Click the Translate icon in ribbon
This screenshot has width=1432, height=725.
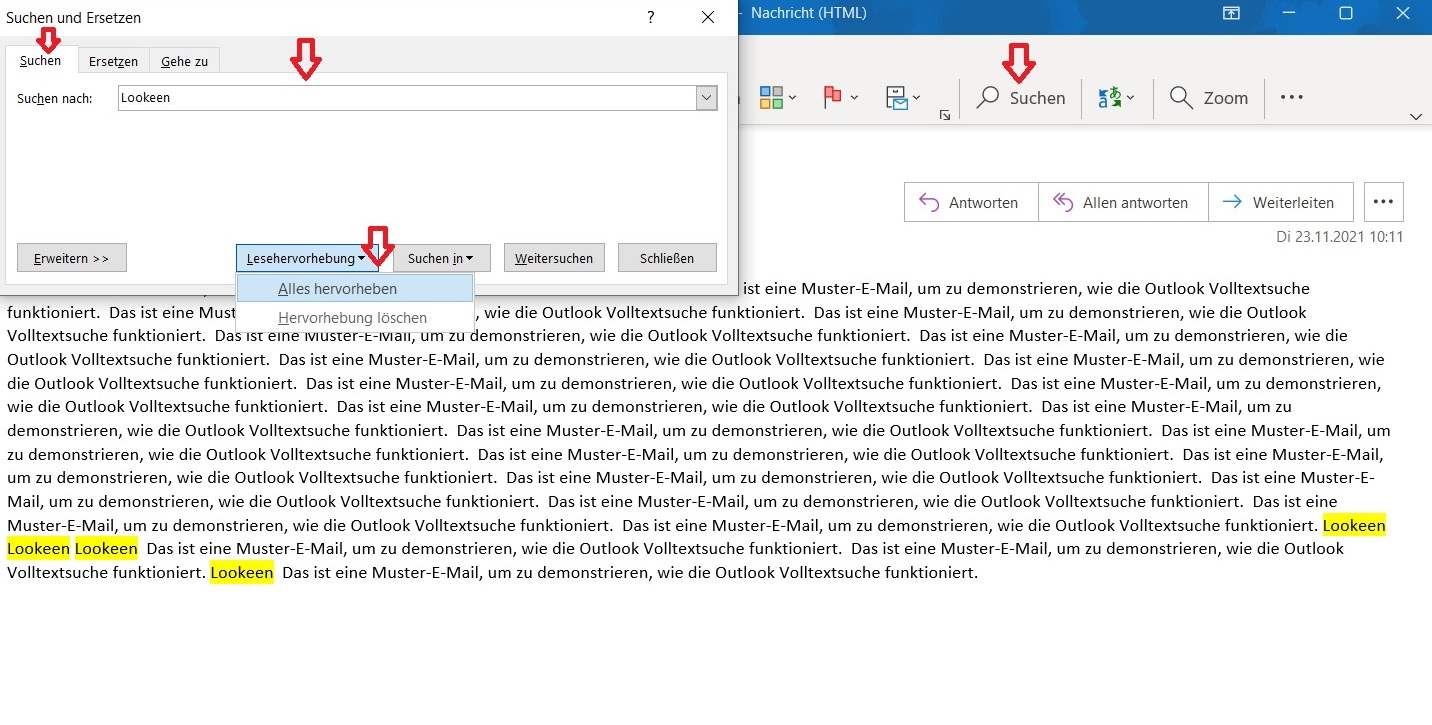(x=1109, y=97)
